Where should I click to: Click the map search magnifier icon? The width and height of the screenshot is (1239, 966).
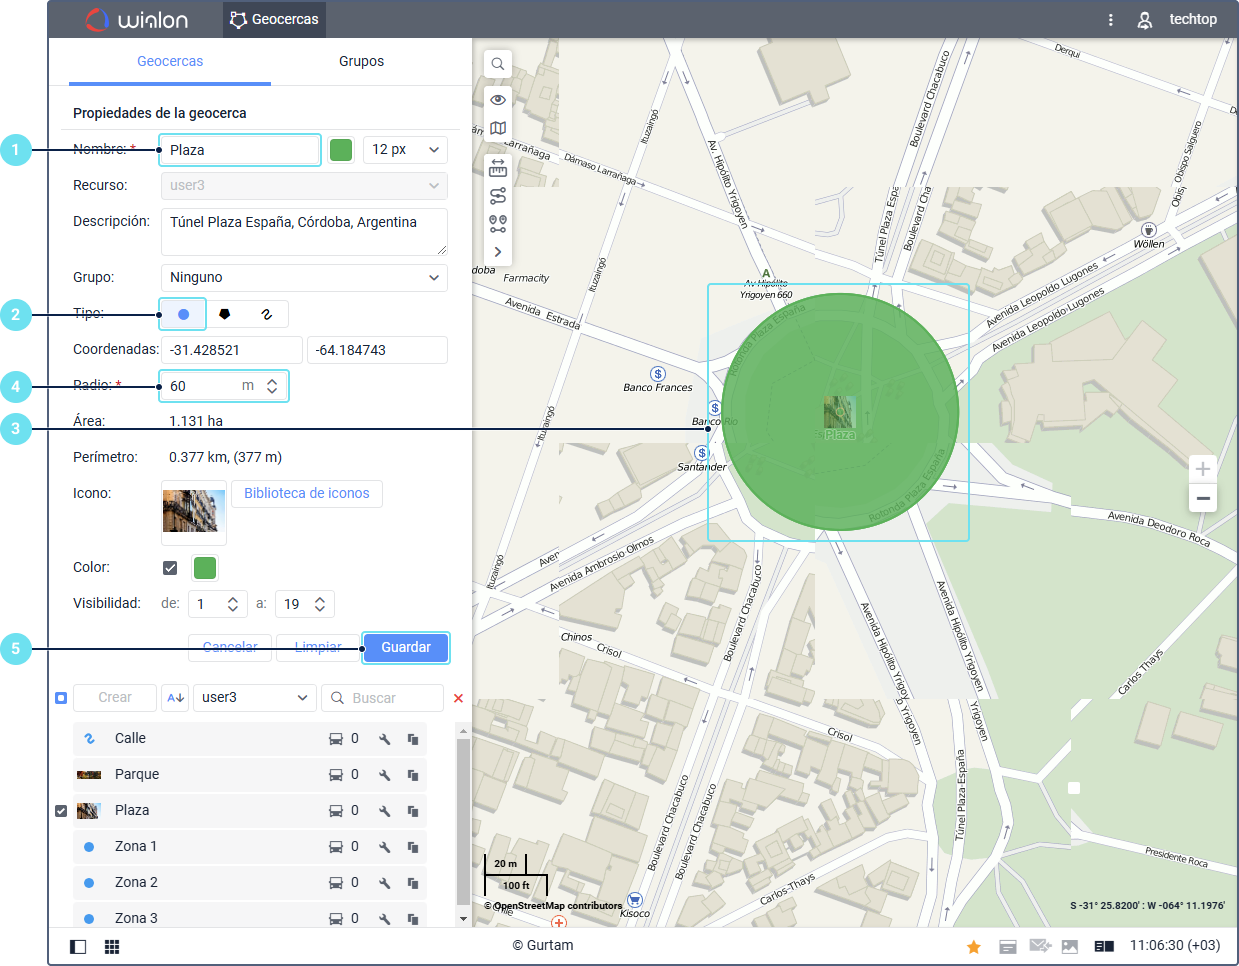click(x=497, y=64)
